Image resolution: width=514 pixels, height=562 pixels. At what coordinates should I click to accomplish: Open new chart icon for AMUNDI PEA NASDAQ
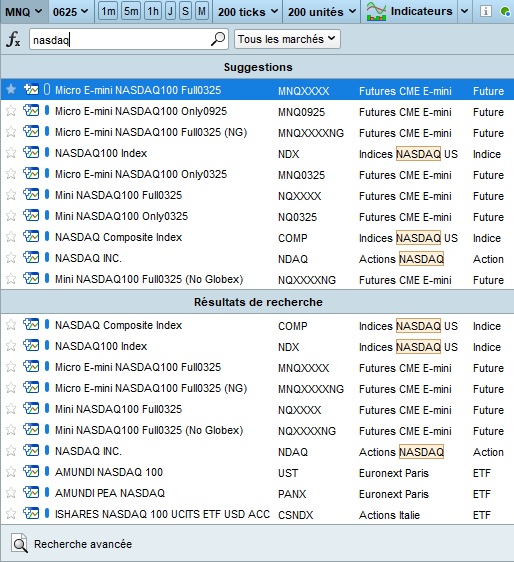click(31, 492)
